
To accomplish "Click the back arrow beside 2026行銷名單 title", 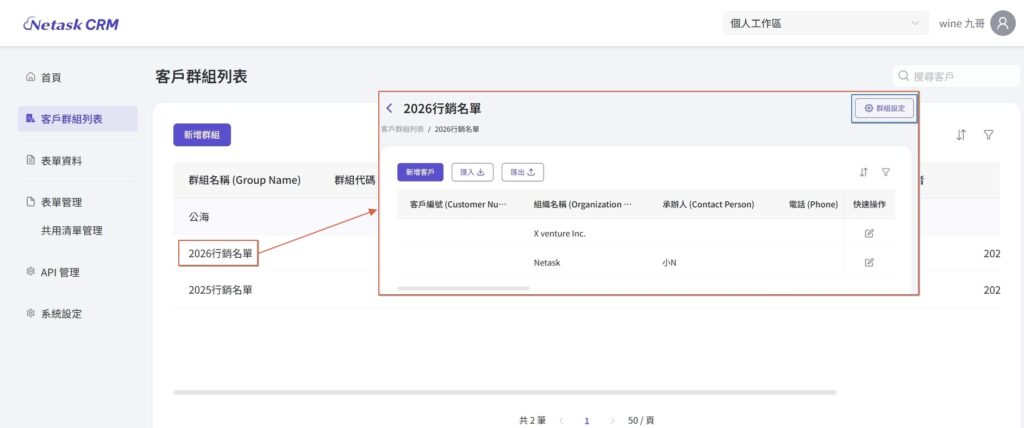I will 389,108.
